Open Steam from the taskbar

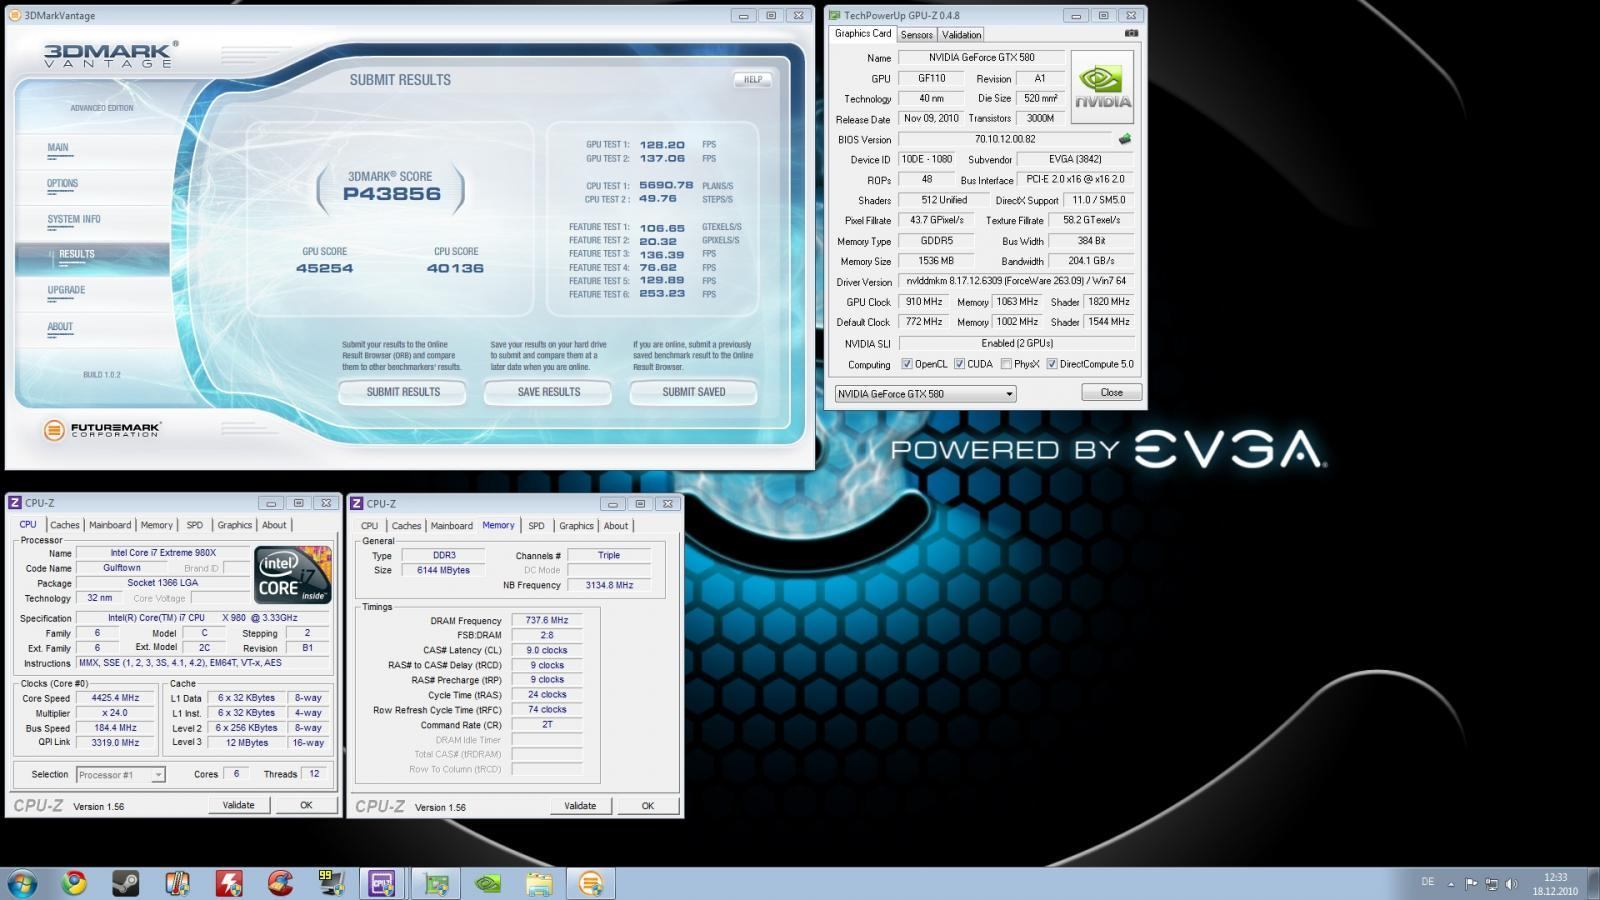(x=125, y=884)
